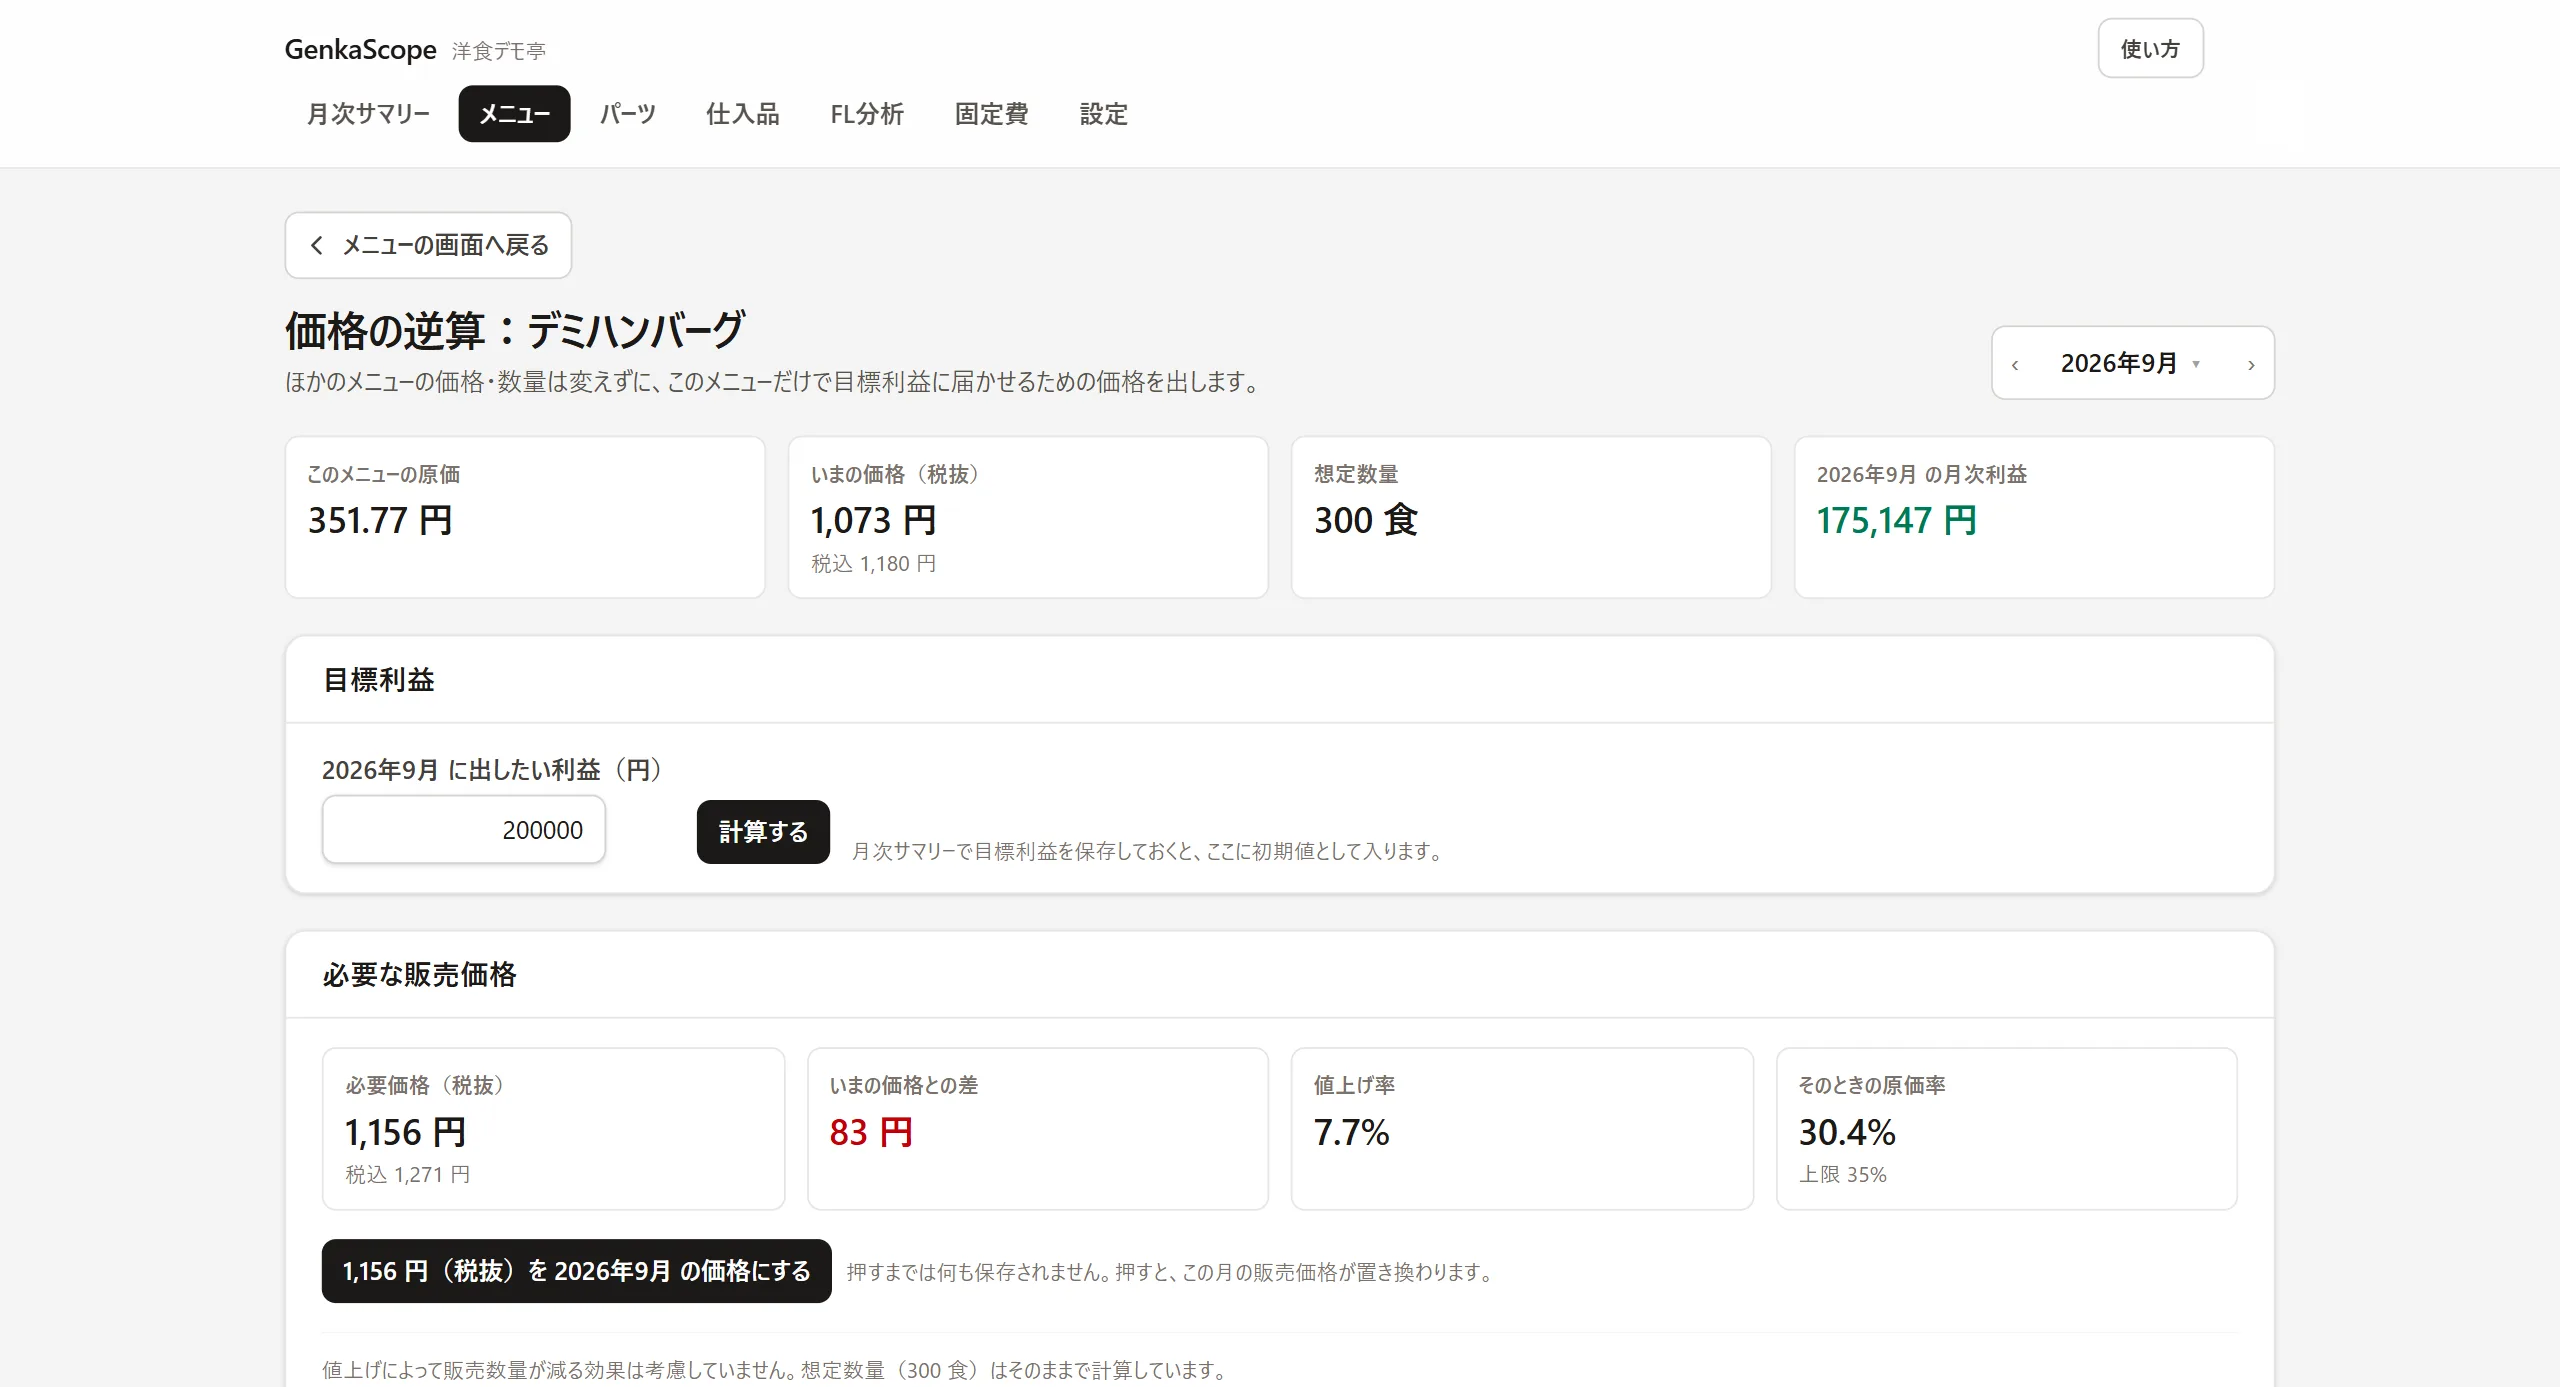
Task: Click the 税込 1,180 円 text
Action: 873,564
